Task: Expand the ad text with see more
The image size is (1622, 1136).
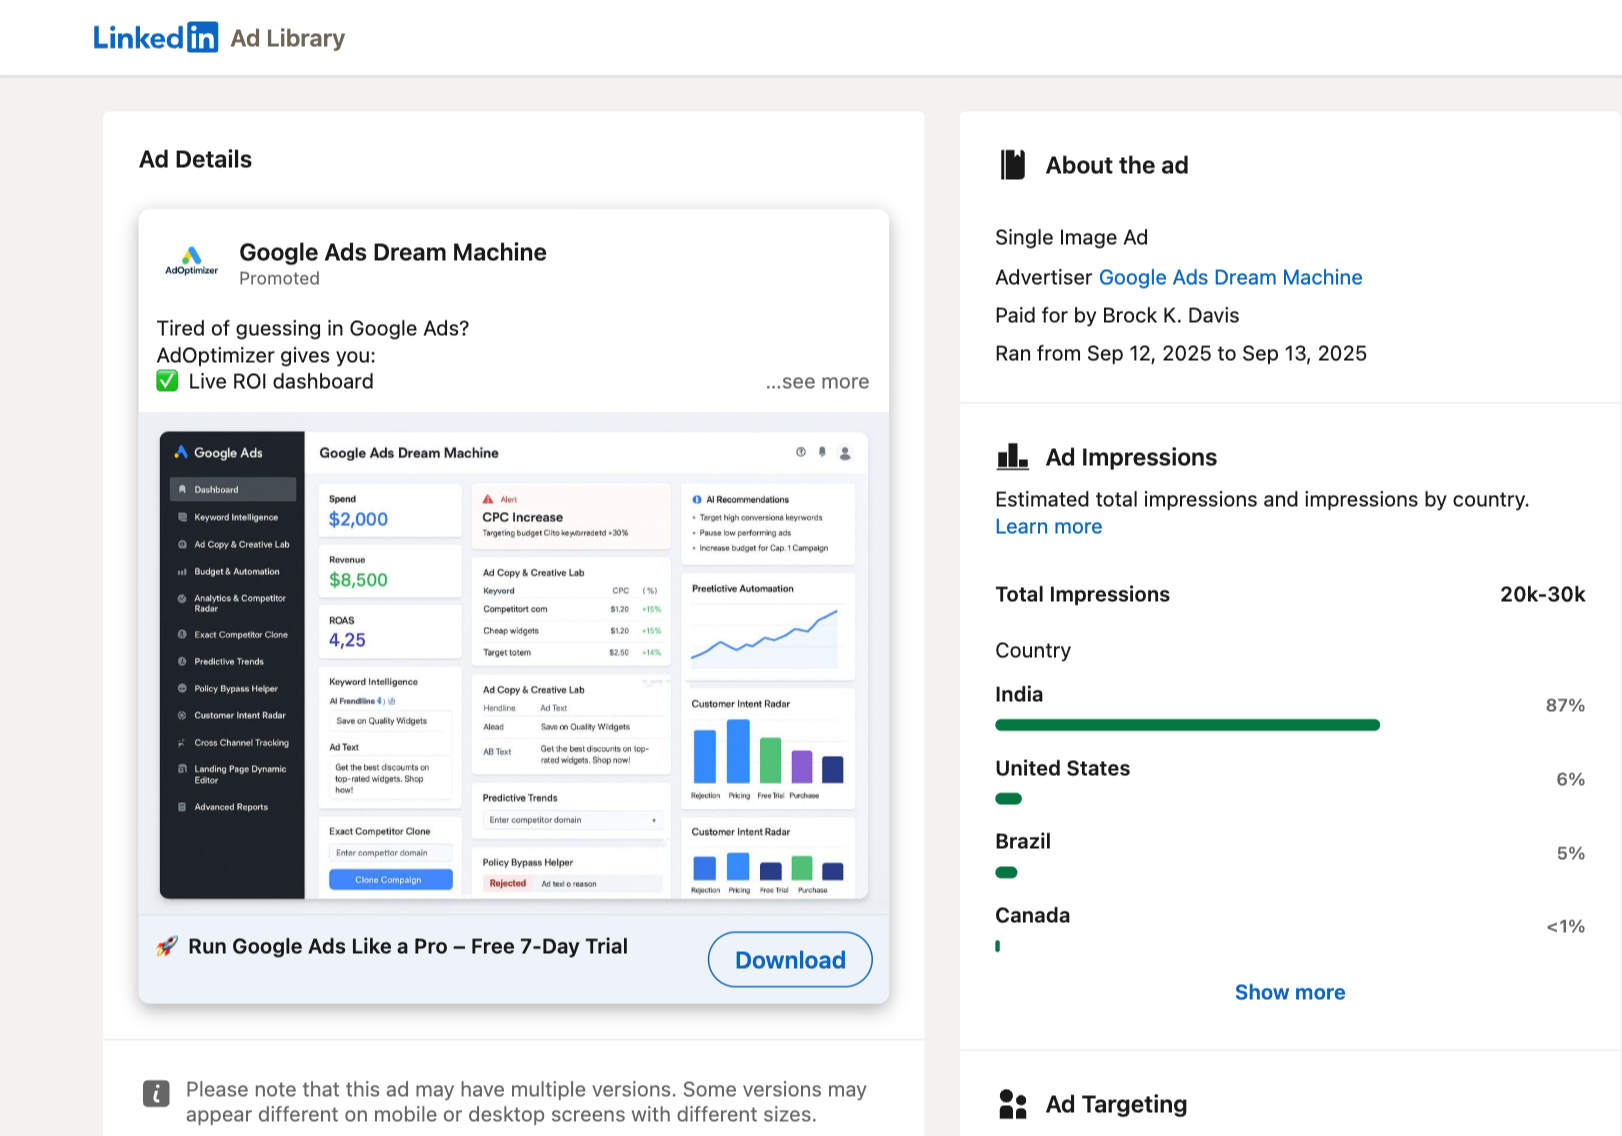Action: [x=817, y=382]
